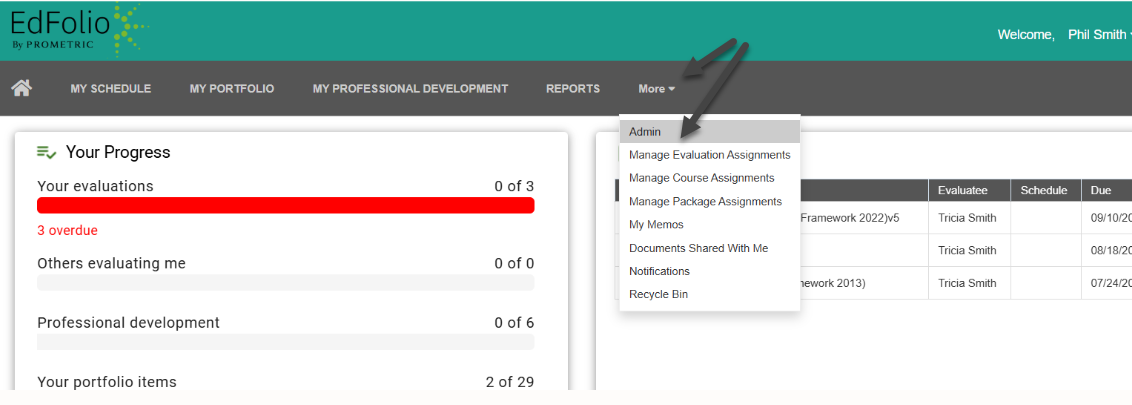Expand the More dropdown menu
The image size is (1132, 405).
pyautogui.click(x=656, y=89)
